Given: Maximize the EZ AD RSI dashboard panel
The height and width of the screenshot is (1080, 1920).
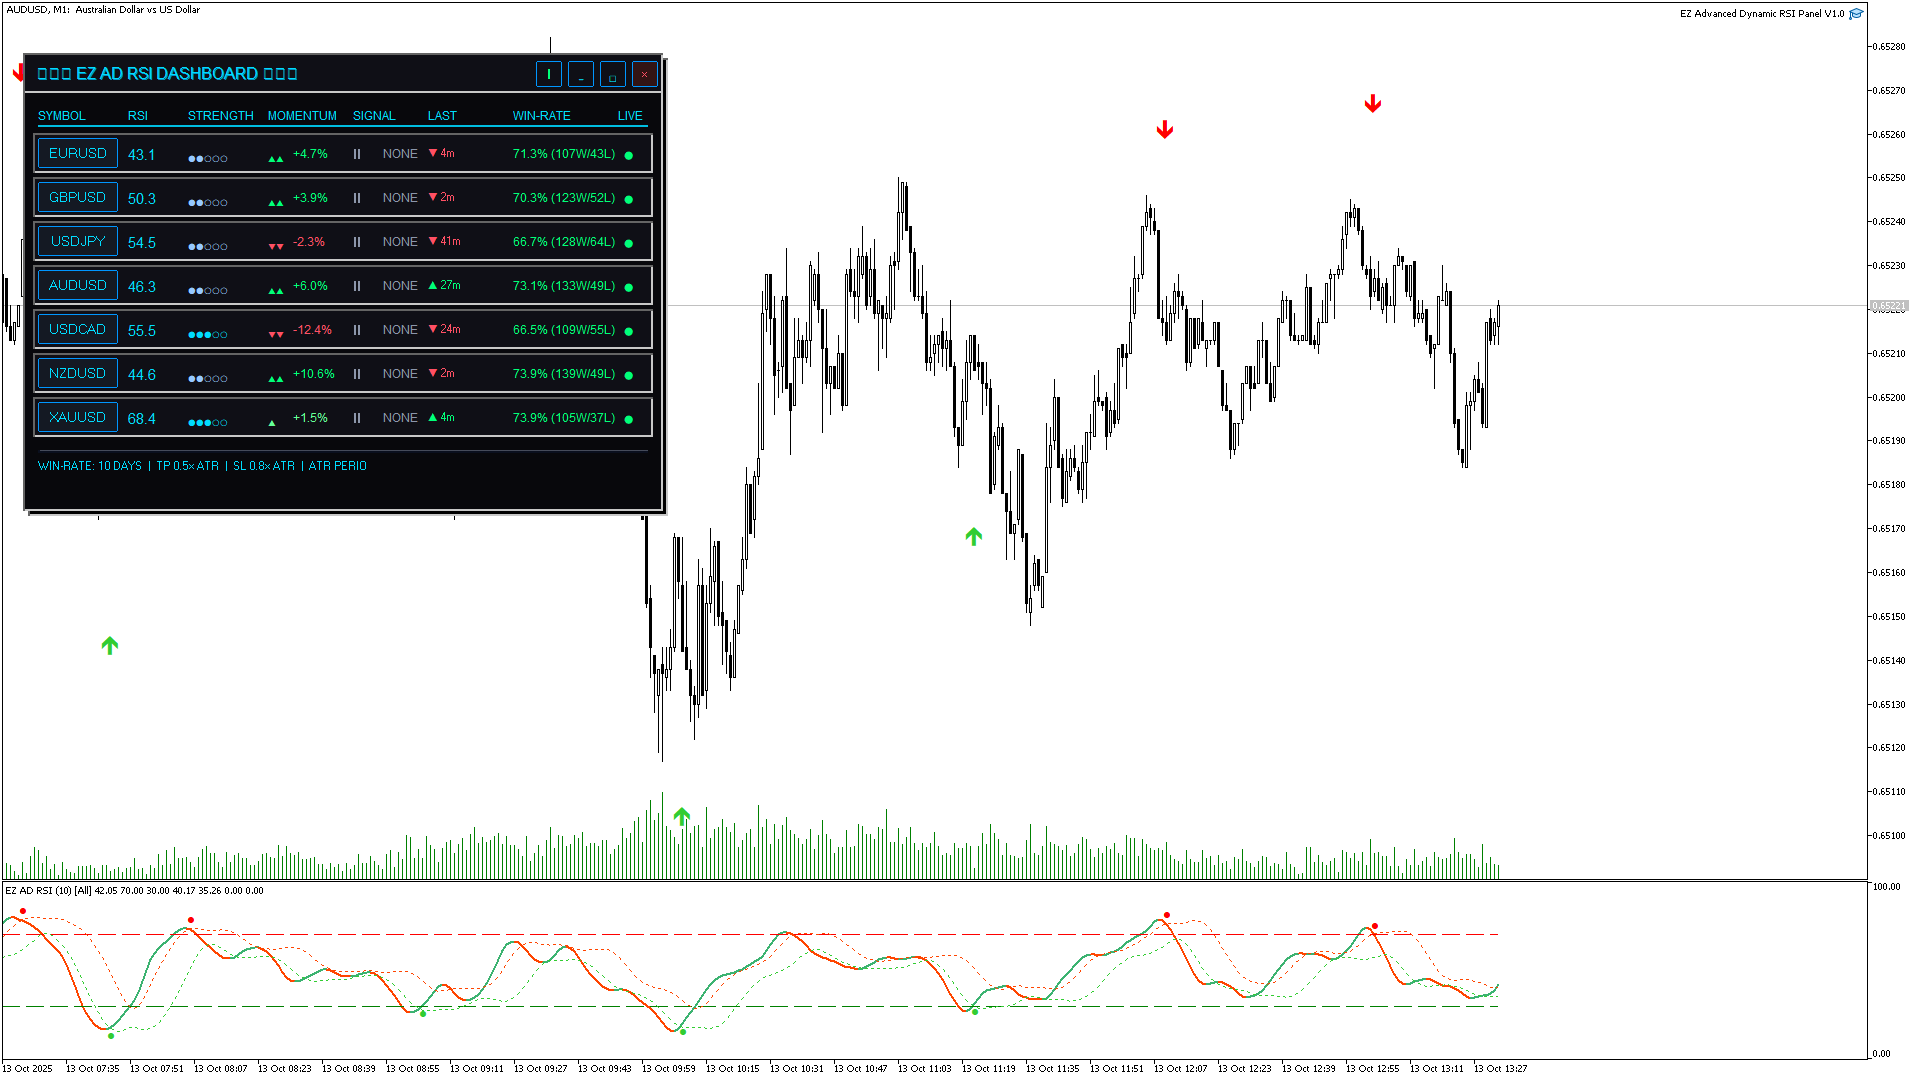Looking at the screenshot, I should click(x=612, y=74).
